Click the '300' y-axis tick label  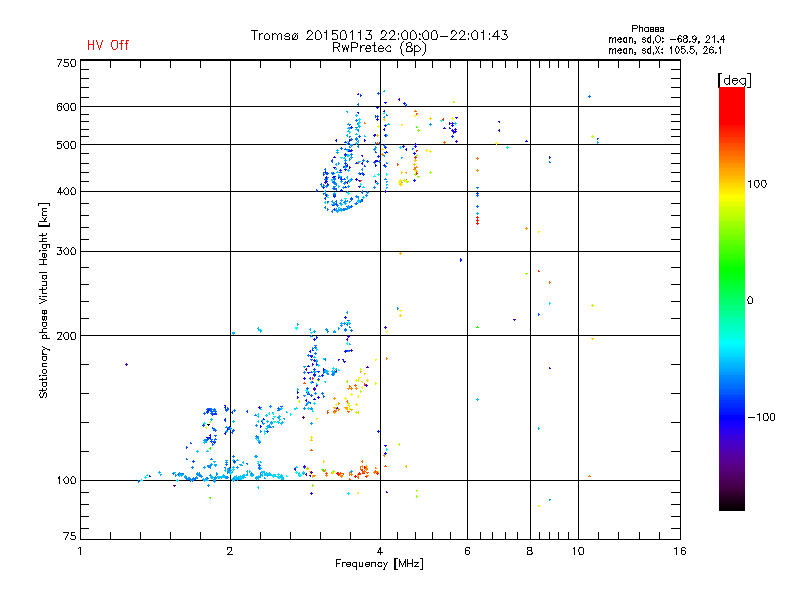[x=67, y=251]
